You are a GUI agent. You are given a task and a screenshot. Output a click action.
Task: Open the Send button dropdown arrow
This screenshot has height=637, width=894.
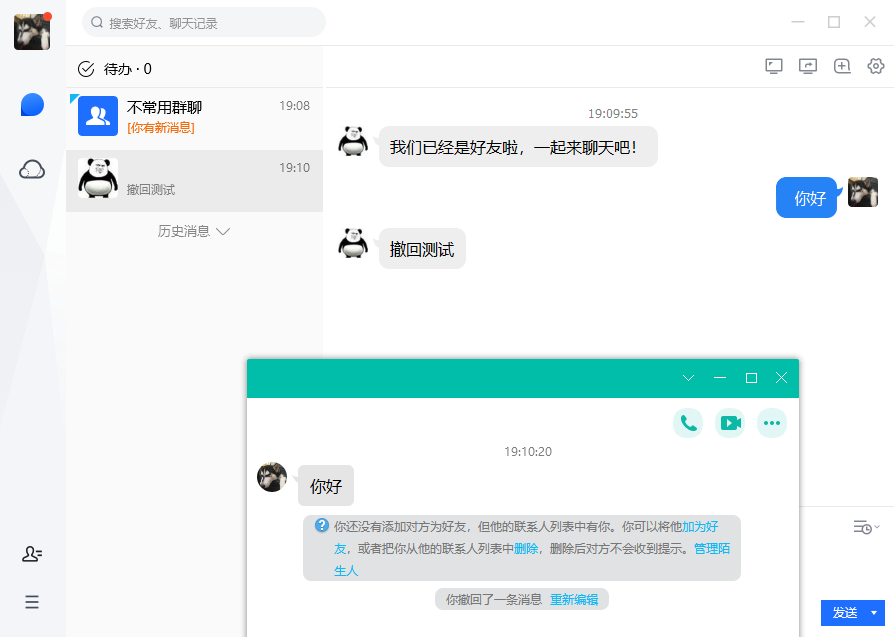pos(873,613)
